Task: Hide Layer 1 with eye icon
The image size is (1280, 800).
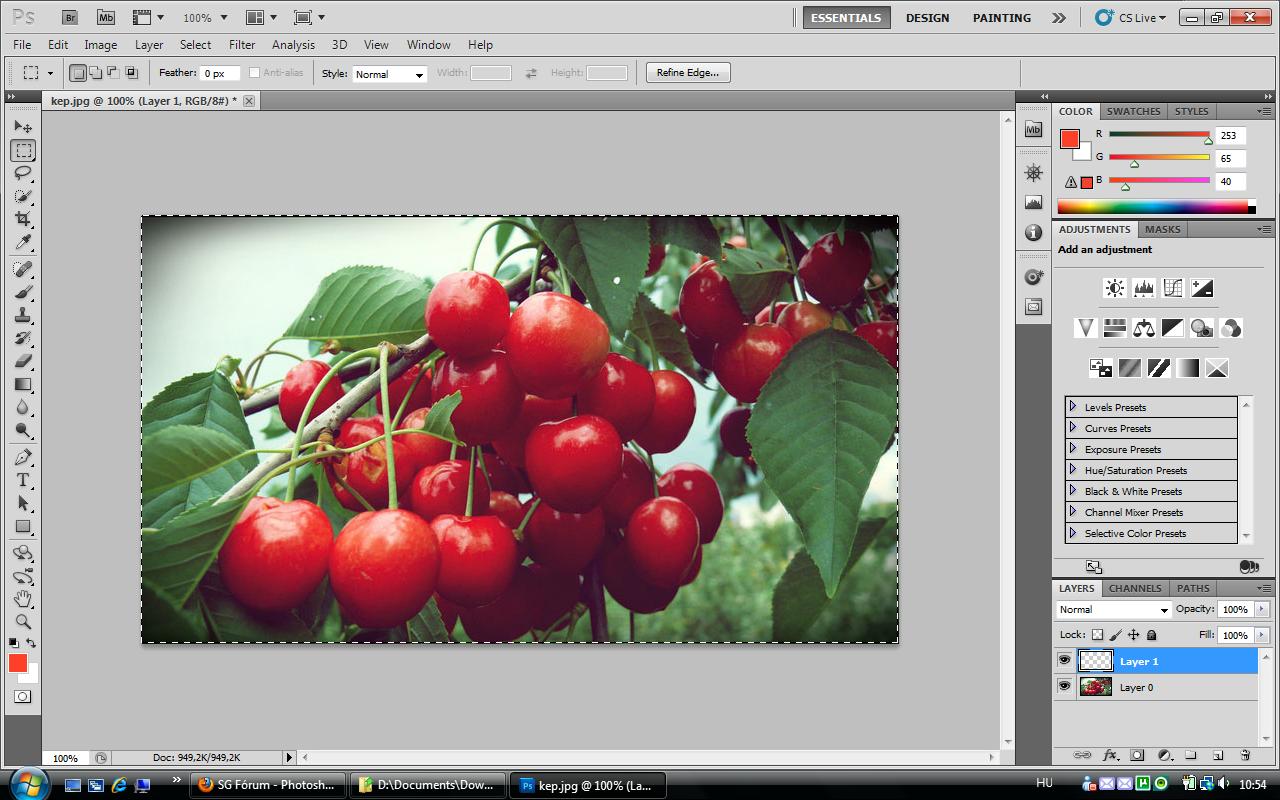Action: tap(1064, 660)
